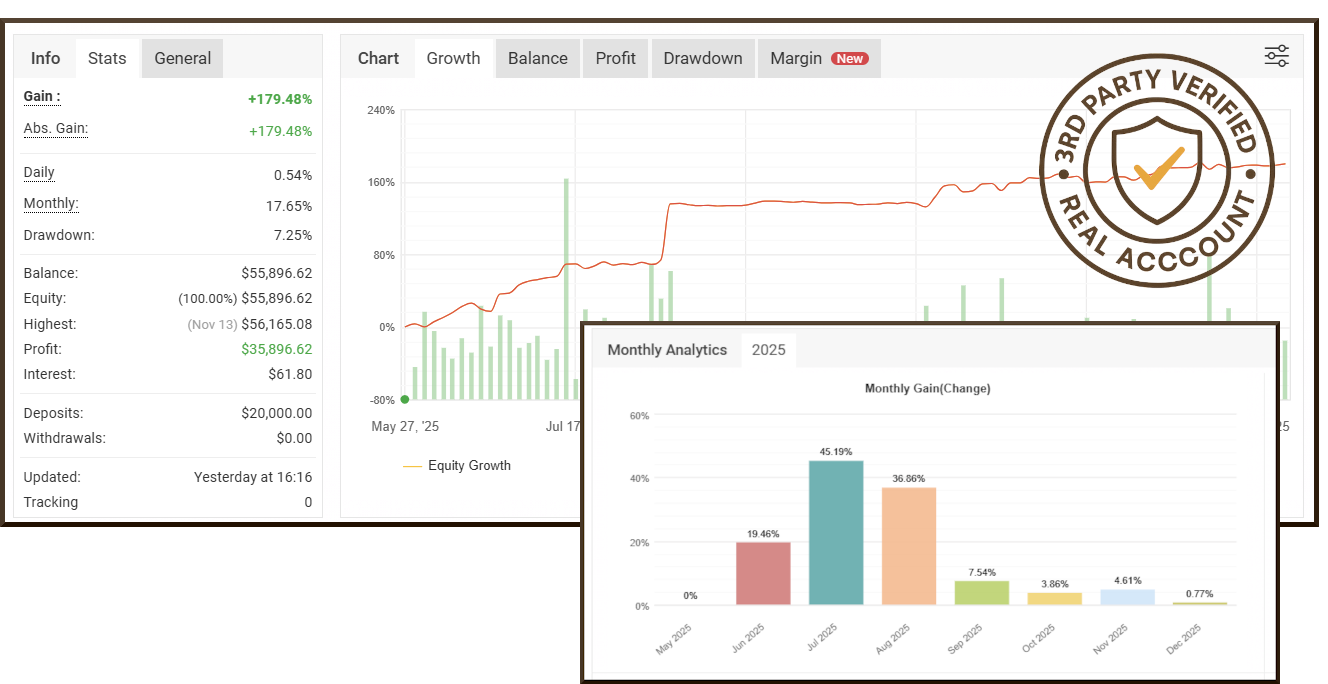Click the green start dot on chart
Screen dimensions: 1328x684
pos(405,399)
